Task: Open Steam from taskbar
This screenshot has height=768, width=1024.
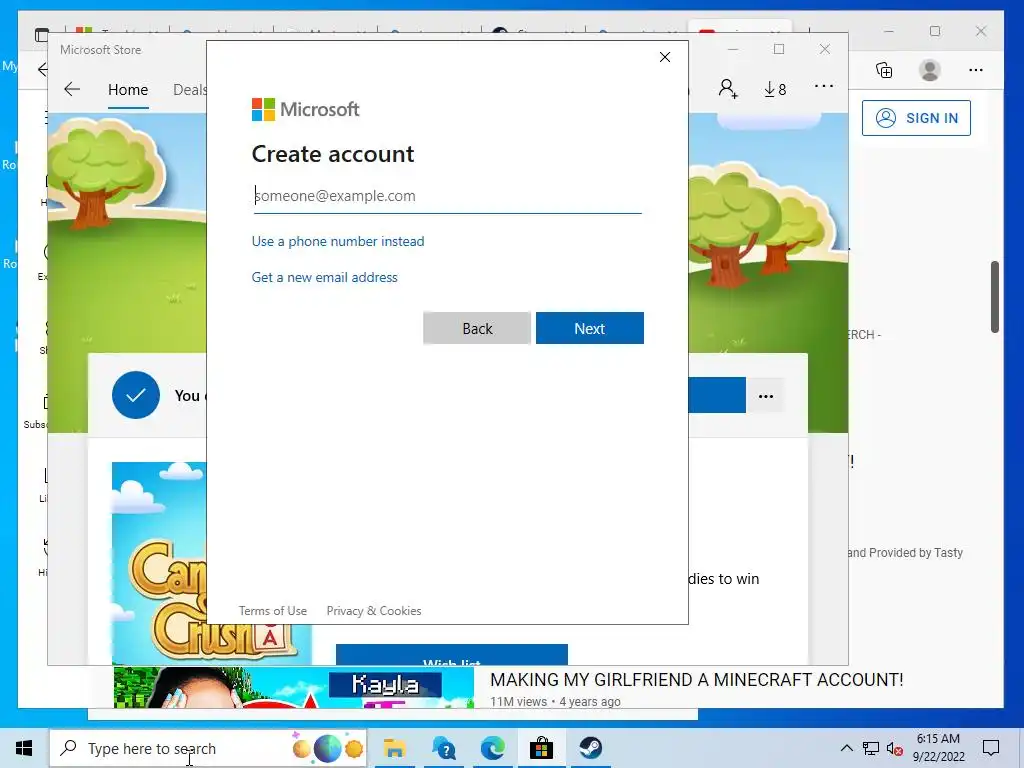Action: [x=590, y=748]
